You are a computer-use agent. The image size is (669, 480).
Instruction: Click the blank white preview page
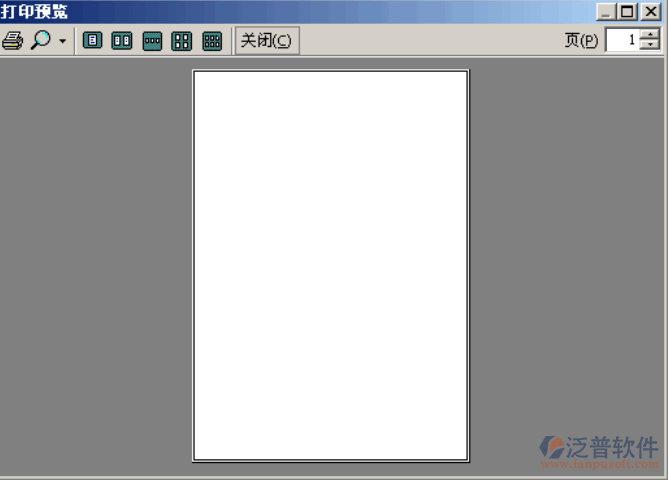click(x=330, y=265)
